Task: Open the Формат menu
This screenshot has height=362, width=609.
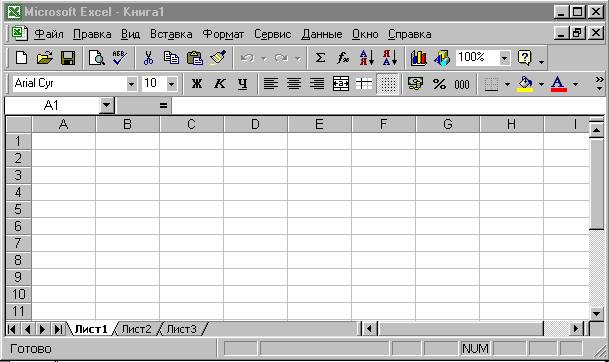Action: point(223,34)
